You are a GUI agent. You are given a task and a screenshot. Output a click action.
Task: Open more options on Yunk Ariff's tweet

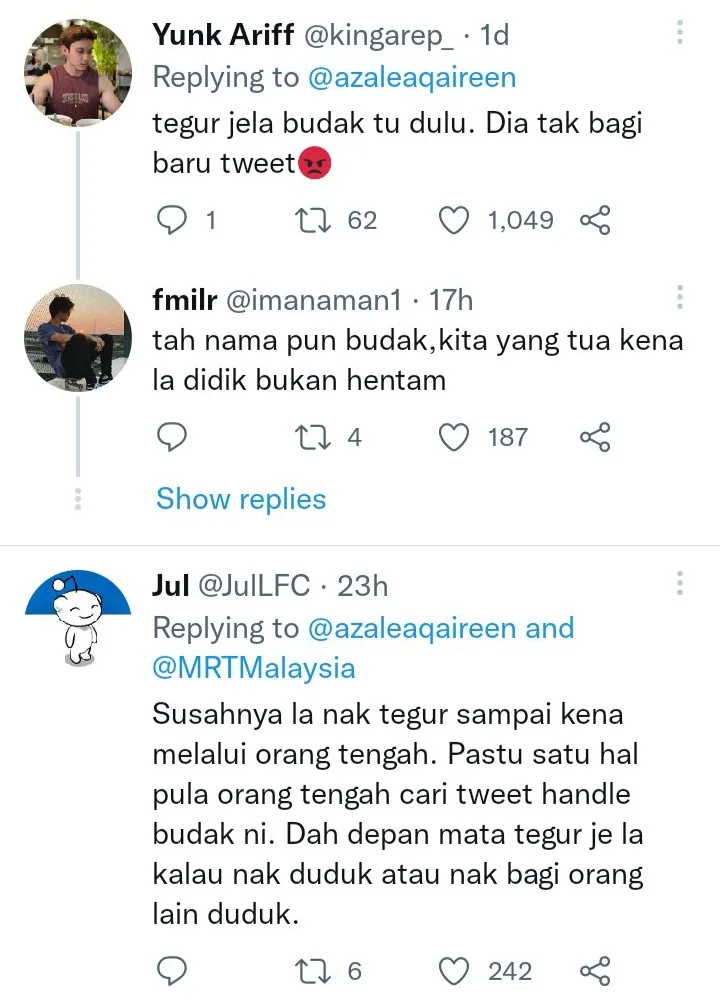pyautogui.click(x=680, y=34)
